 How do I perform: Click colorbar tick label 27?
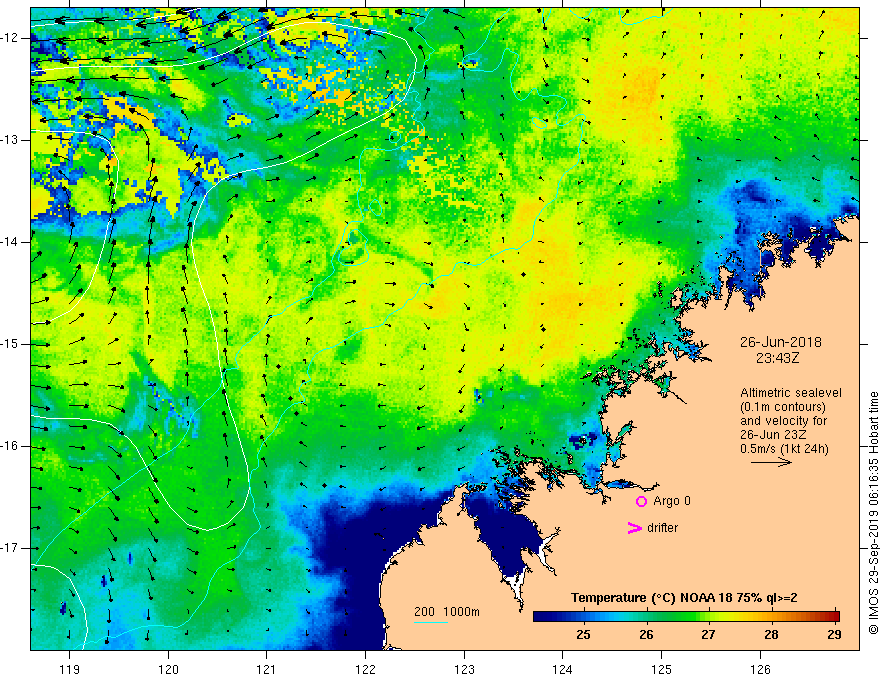[x=709, y=635]
